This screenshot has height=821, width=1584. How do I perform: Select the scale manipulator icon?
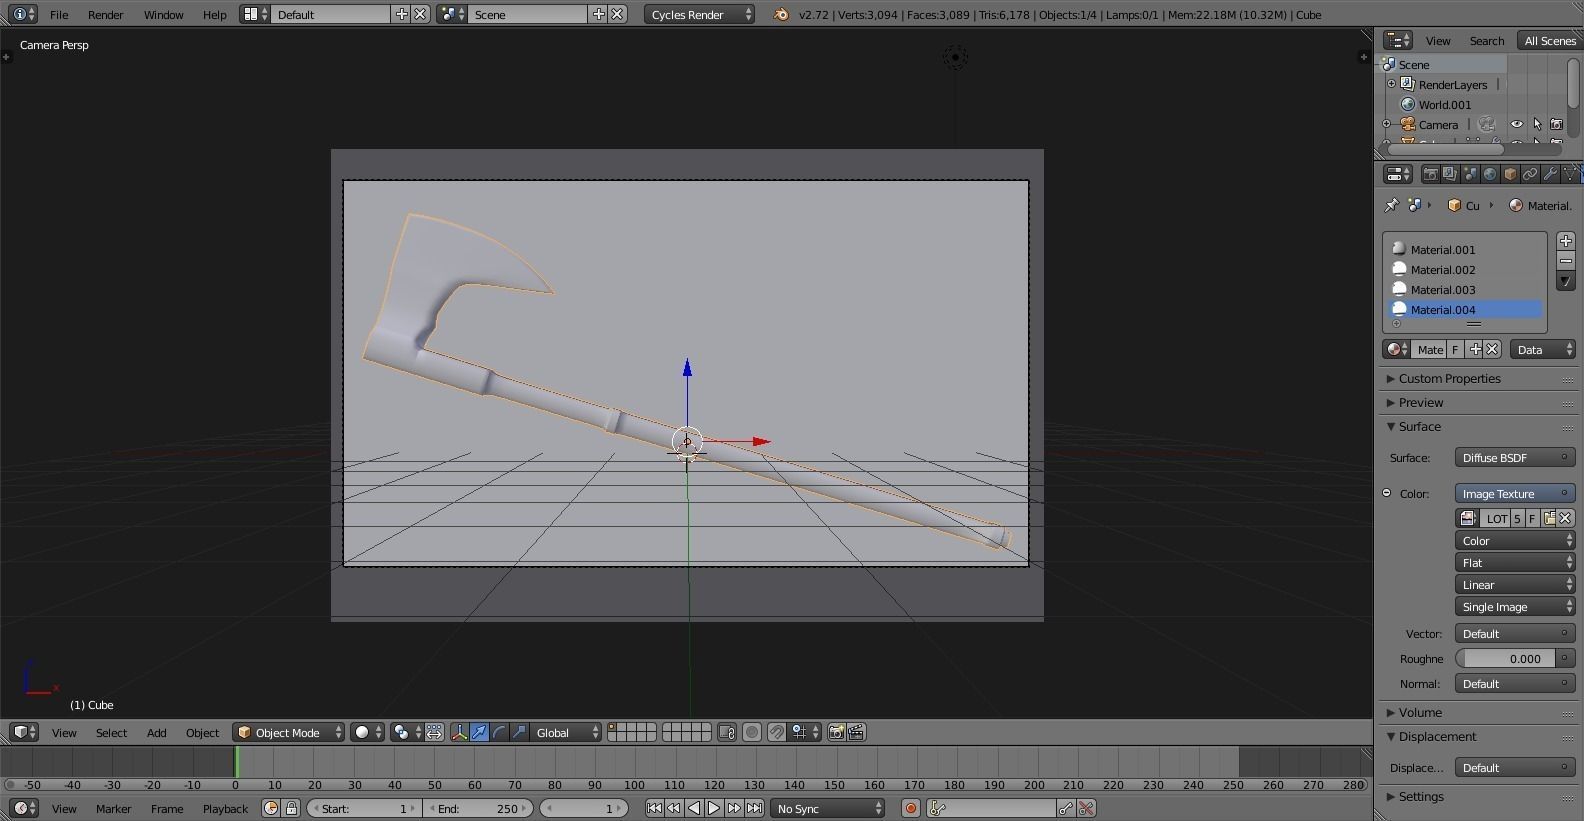[x=519, y=732]
